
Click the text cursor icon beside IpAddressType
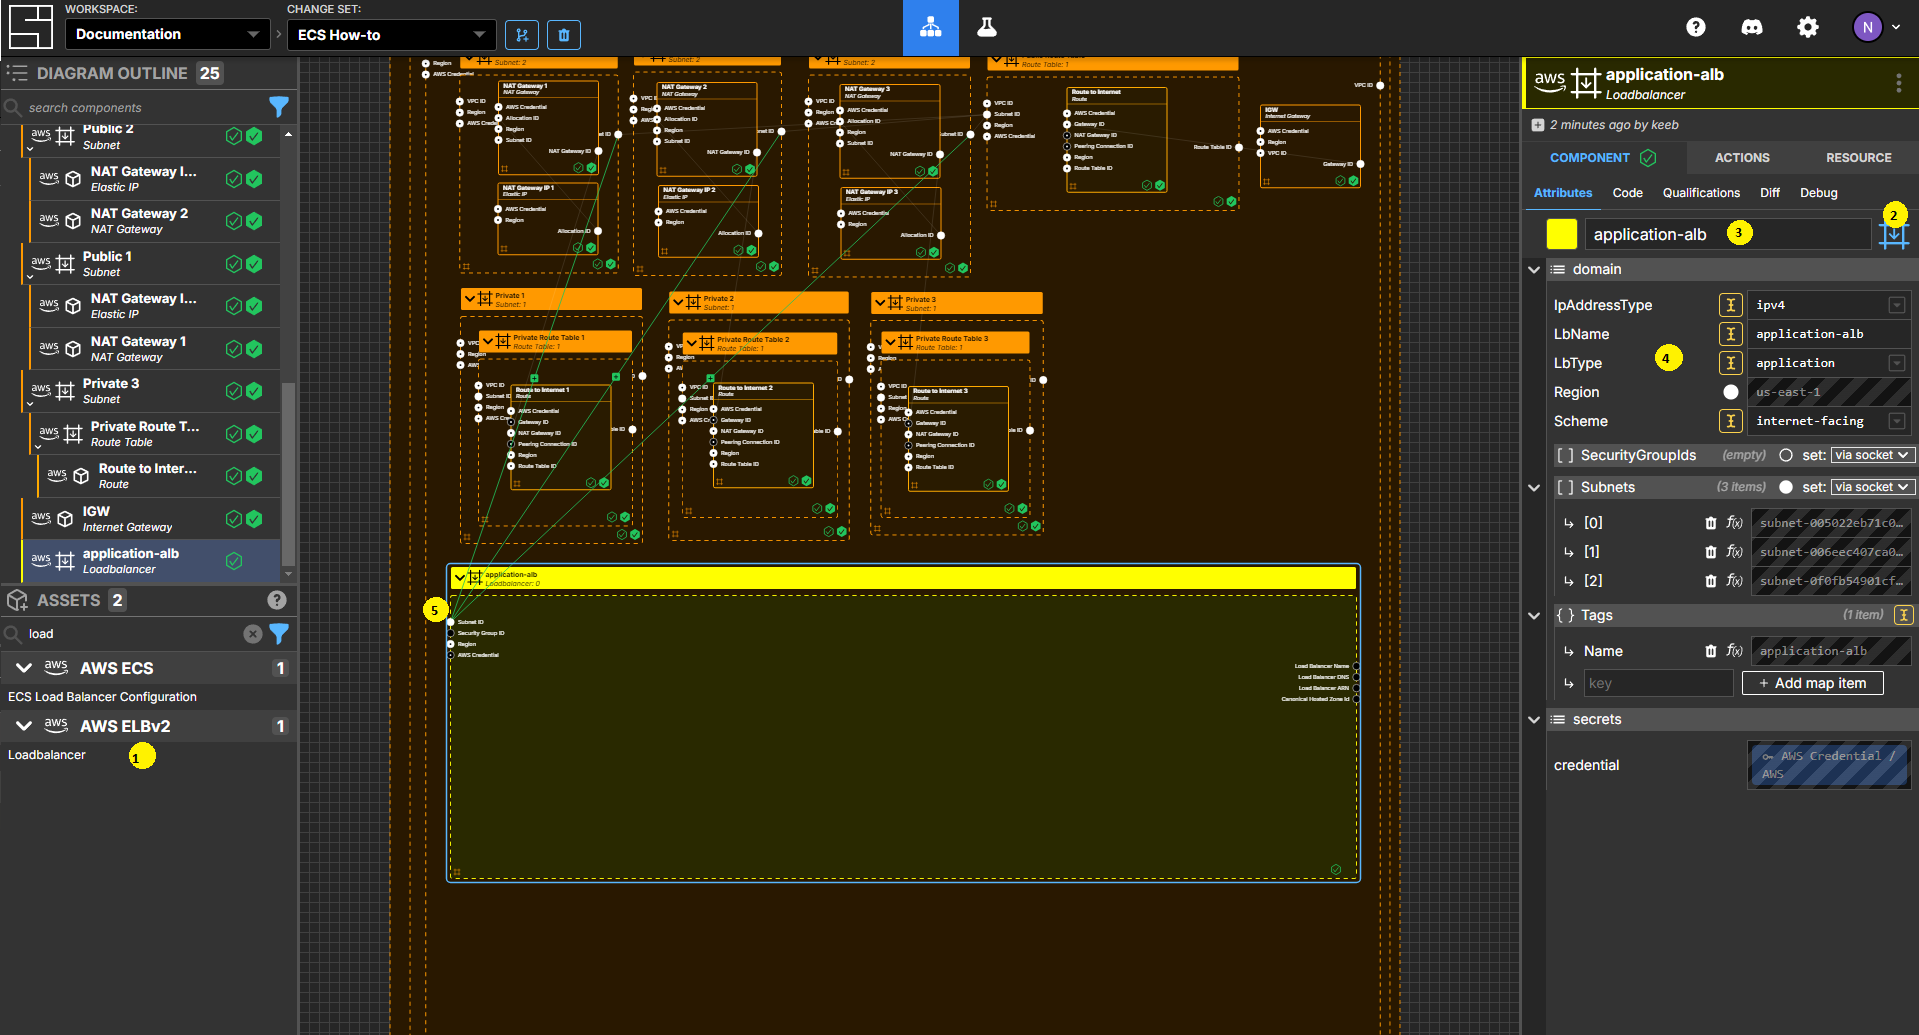click(x=1731, y=305)
